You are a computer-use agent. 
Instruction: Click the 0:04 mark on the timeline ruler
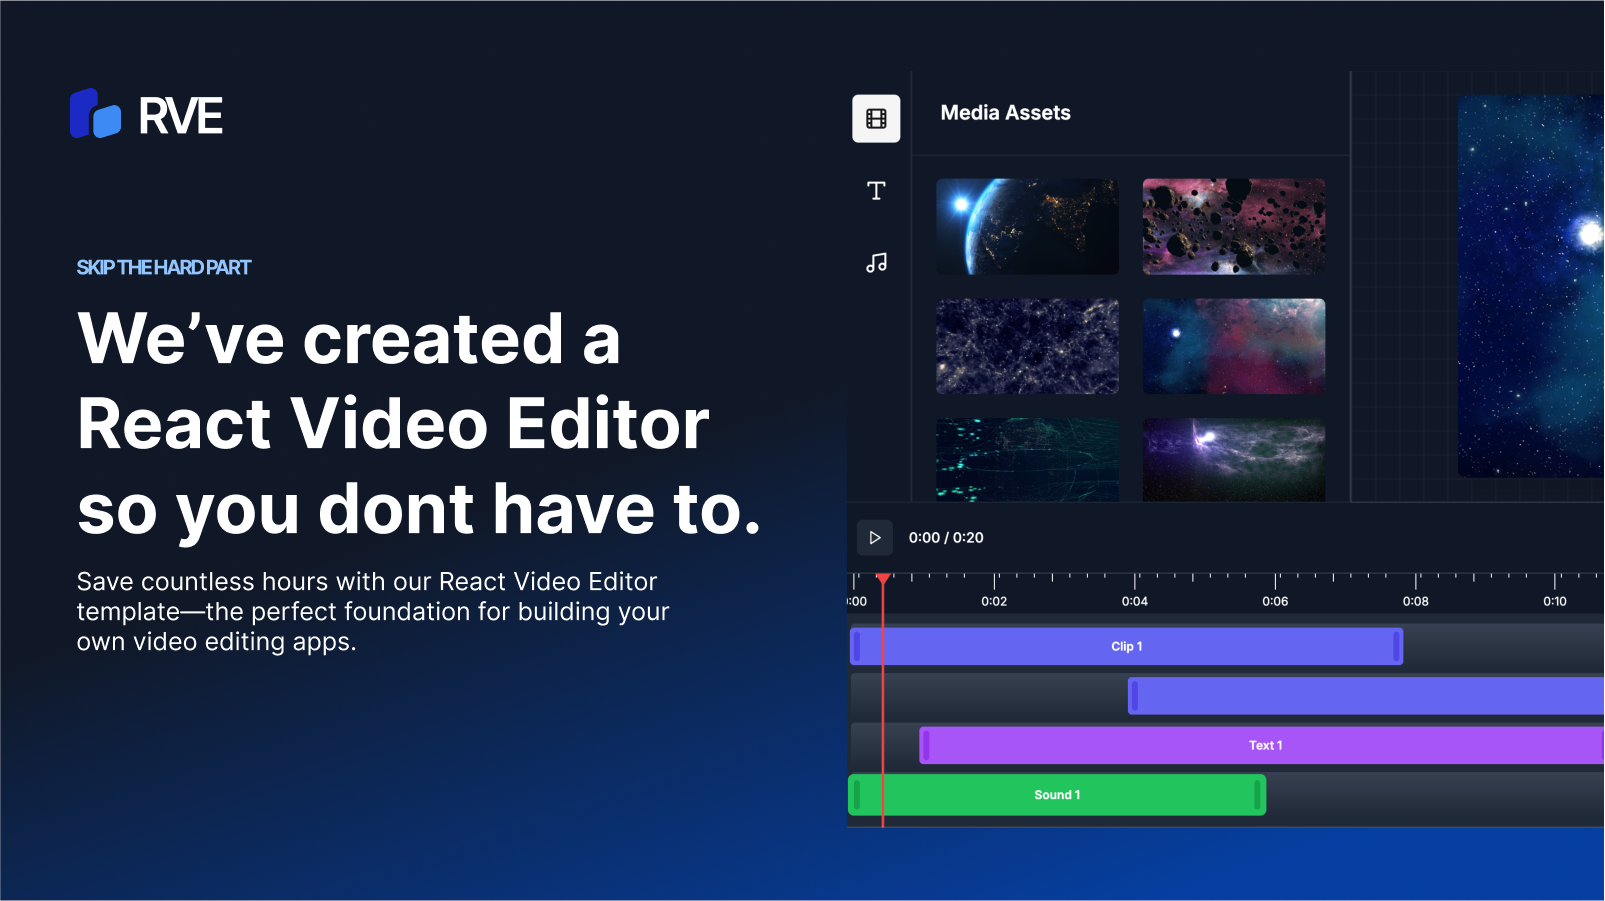pos(1135,601)
